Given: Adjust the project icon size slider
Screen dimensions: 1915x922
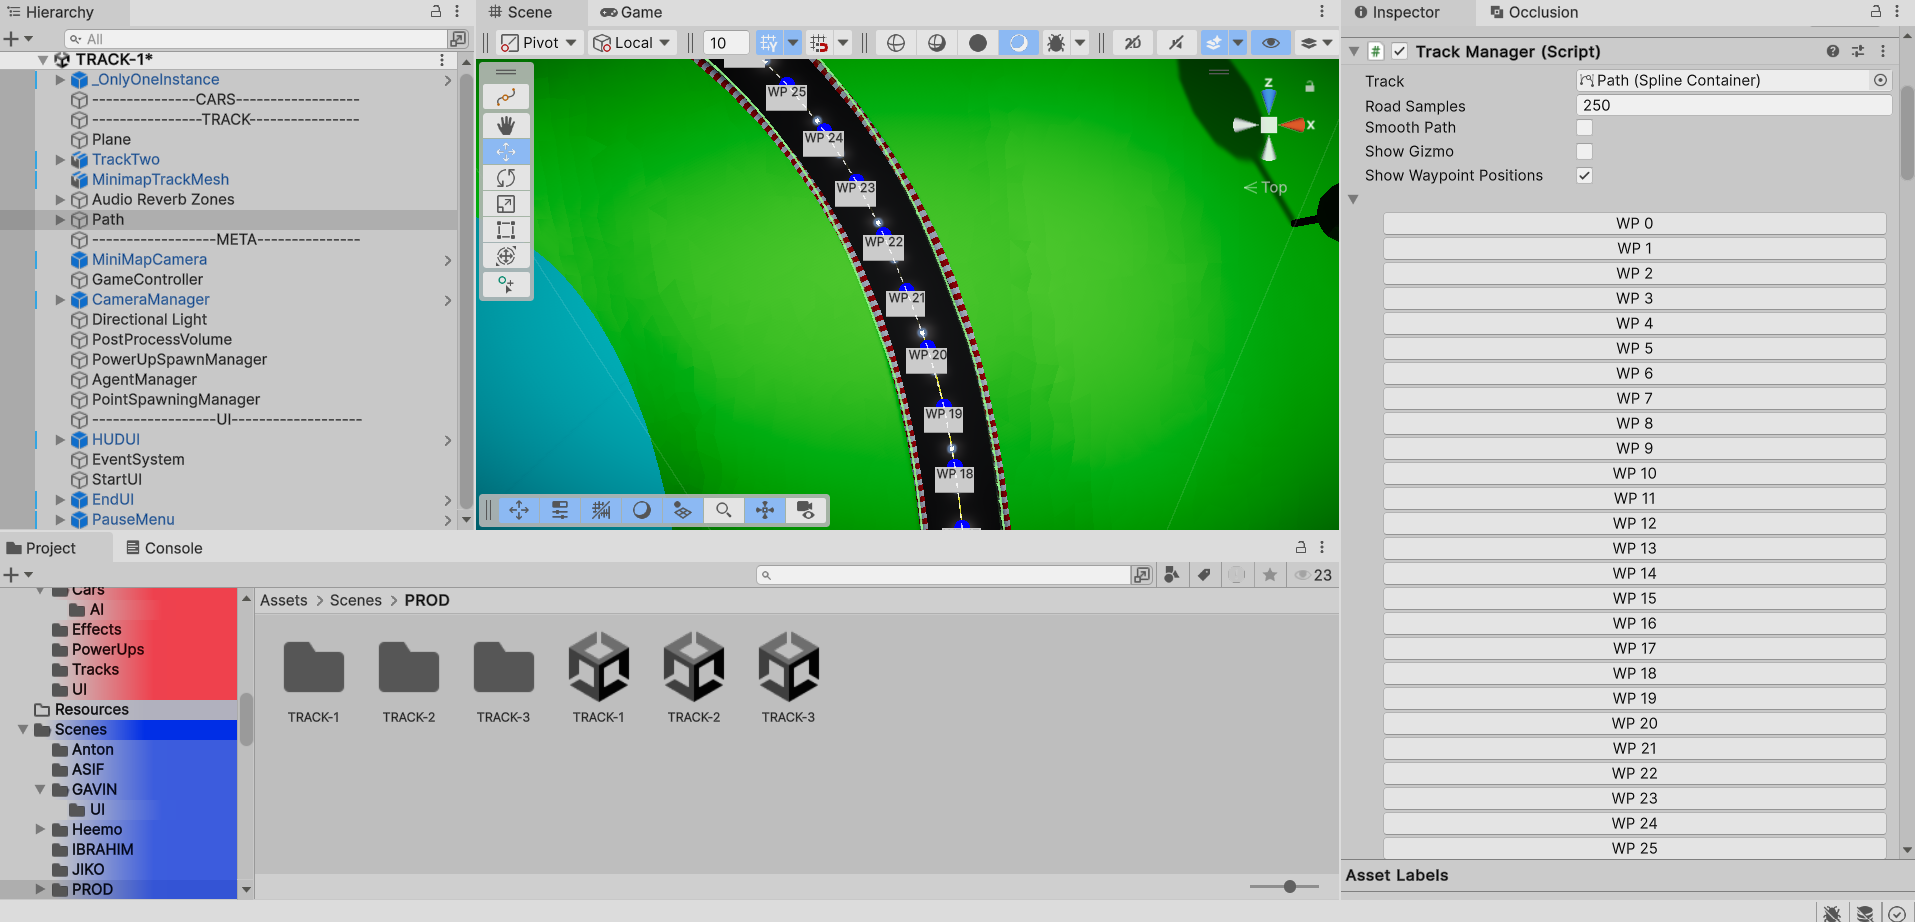Looking at the screenshot, I should (1289, 886).
